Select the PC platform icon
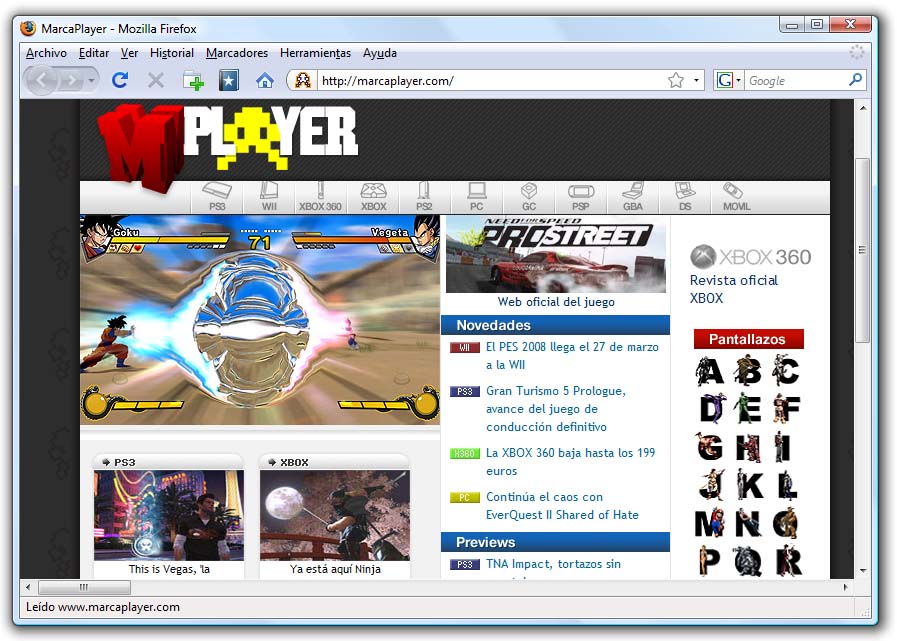Image resolution: width=897 pixels, height=641 pixels. (x=477, y=197)
